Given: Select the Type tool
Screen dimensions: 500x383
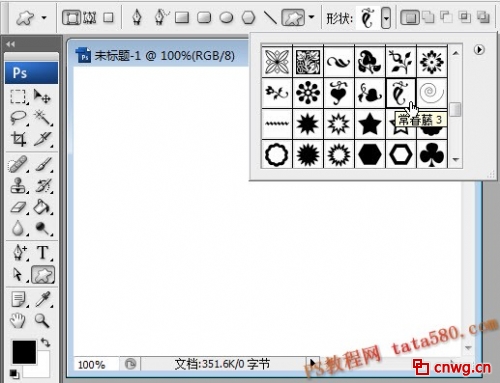Looking at the screenshot, I should (43, 252).
